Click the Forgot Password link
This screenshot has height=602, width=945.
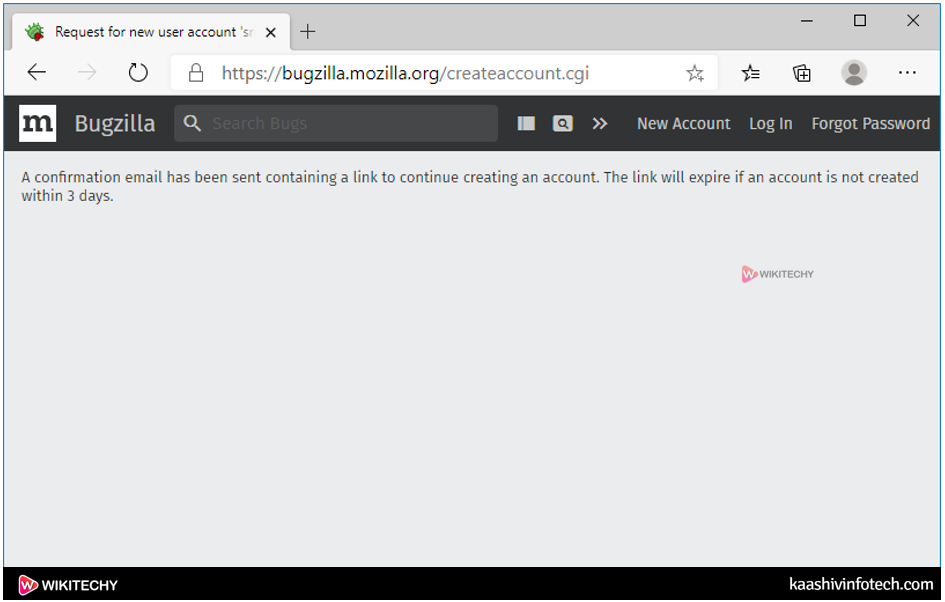pyautogui.click(x=870, y=123)
